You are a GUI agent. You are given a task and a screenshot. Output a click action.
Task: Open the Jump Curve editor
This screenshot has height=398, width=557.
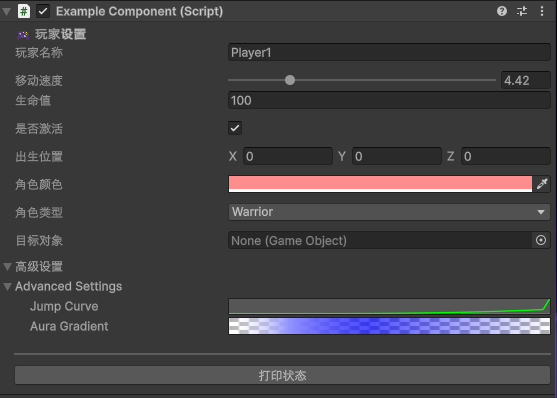coord(389,306)
